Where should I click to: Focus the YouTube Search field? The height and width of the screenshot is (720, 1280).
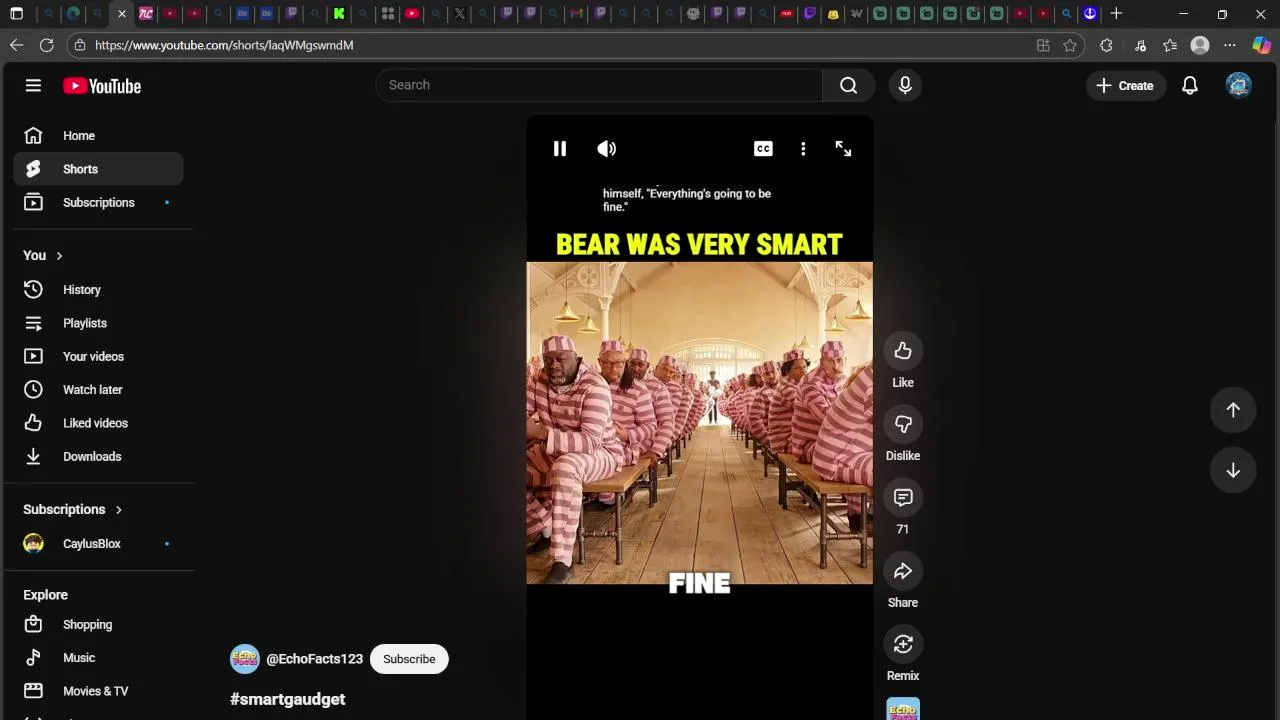599,85
